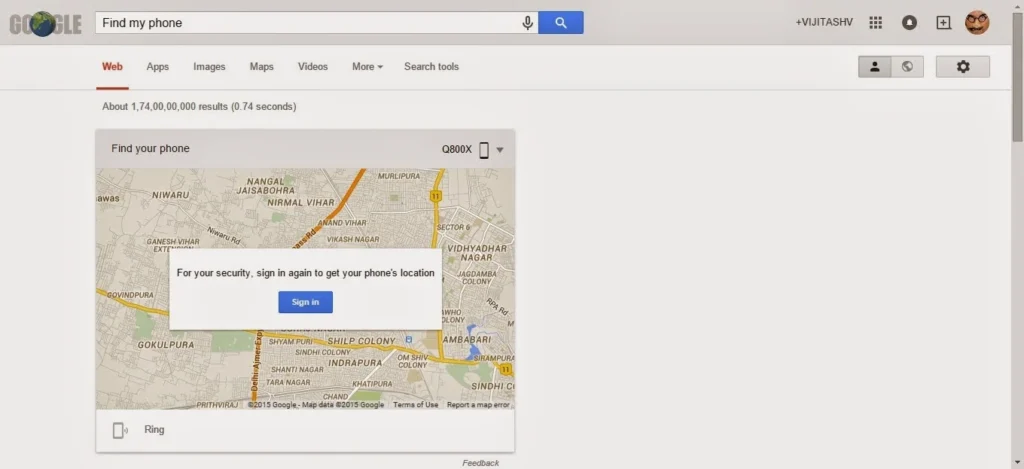Expand the More dropdown menu
Viewport: 1024px width, 469px height.
click(x=367, y=67)
